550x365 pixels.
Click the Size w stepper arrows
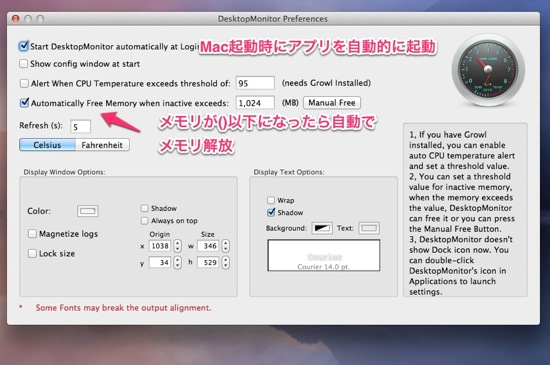[x=226, y=246]
